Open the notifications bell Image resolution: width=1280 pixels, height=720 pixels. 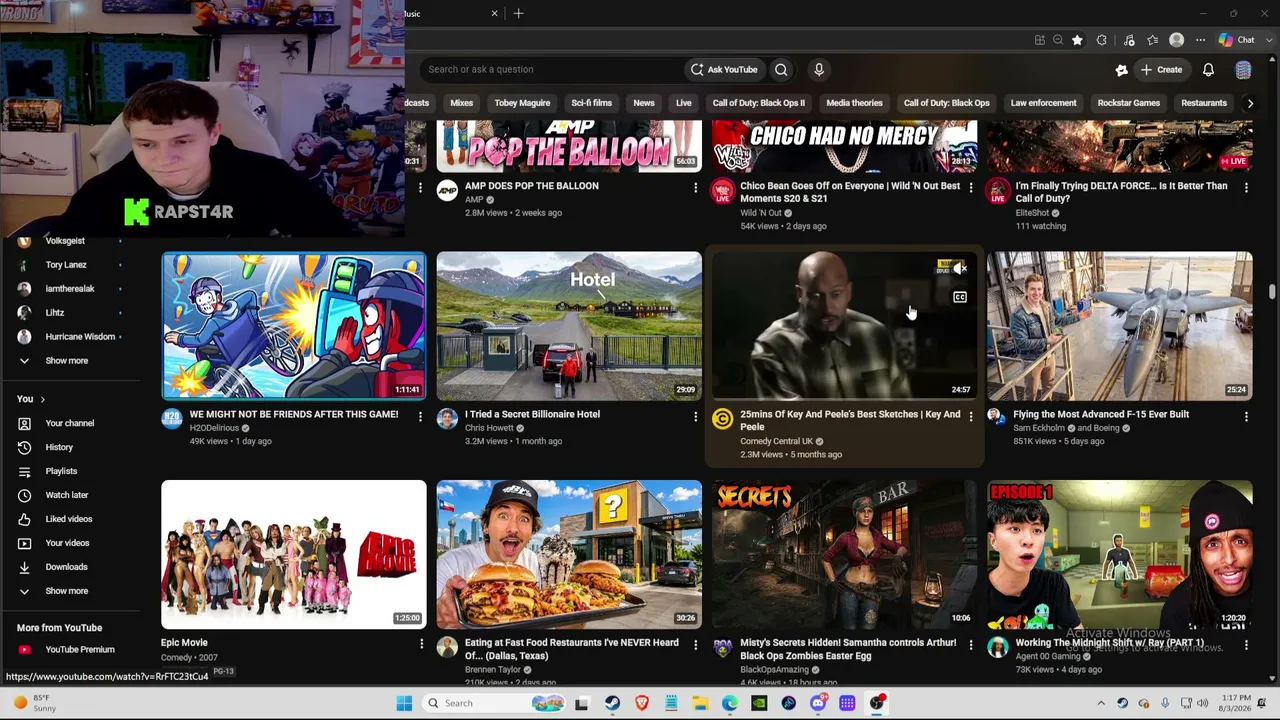1208,70
